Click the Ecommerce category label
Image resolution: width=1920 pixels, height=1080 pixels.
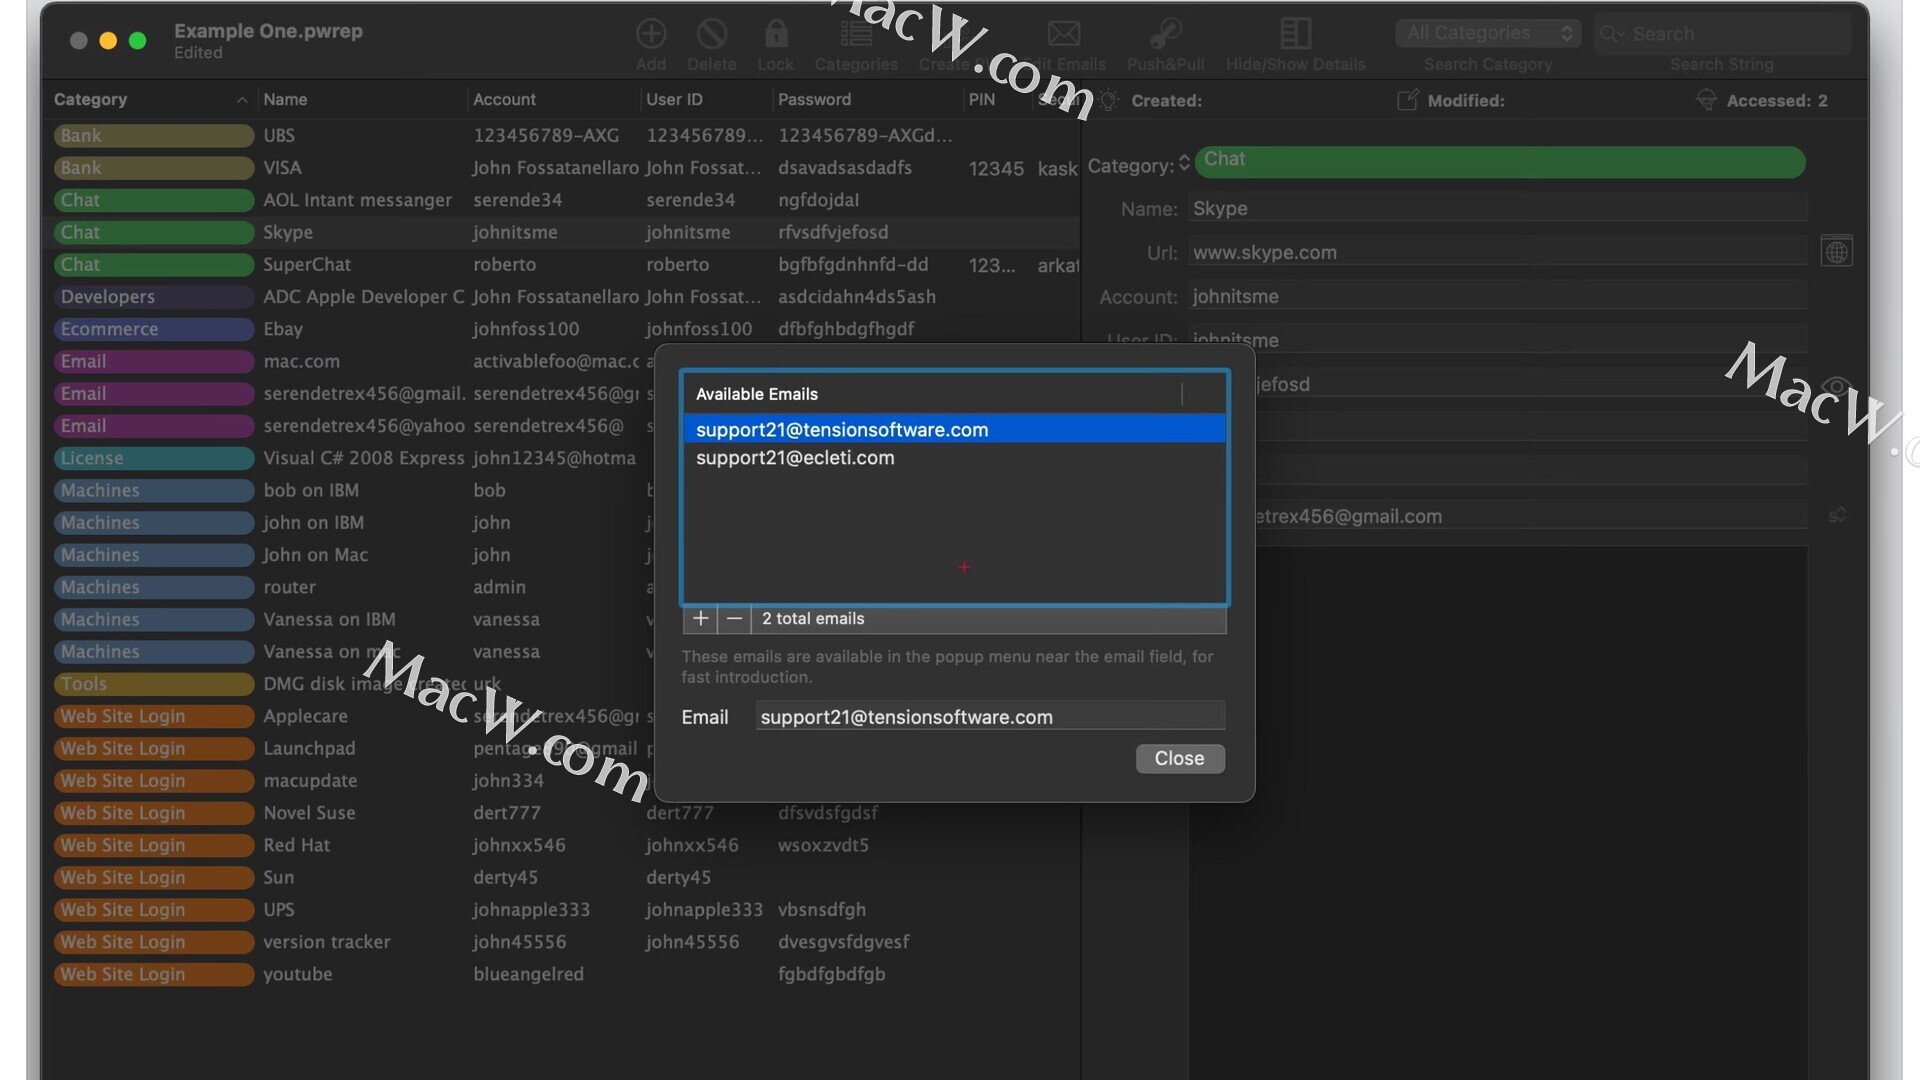[153, 329]
